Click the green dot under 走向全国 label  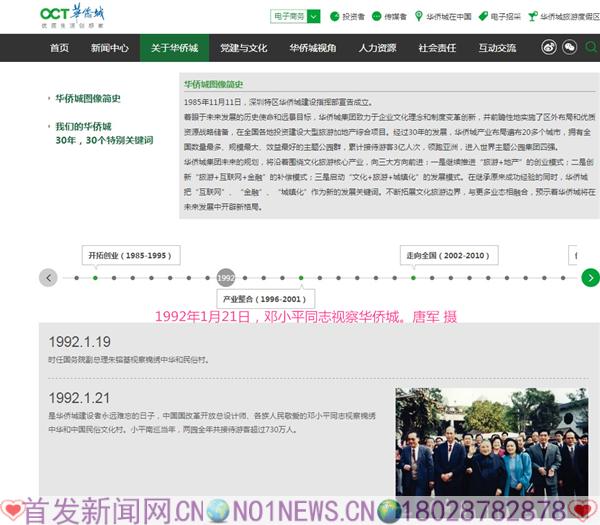tap(413, 278)
